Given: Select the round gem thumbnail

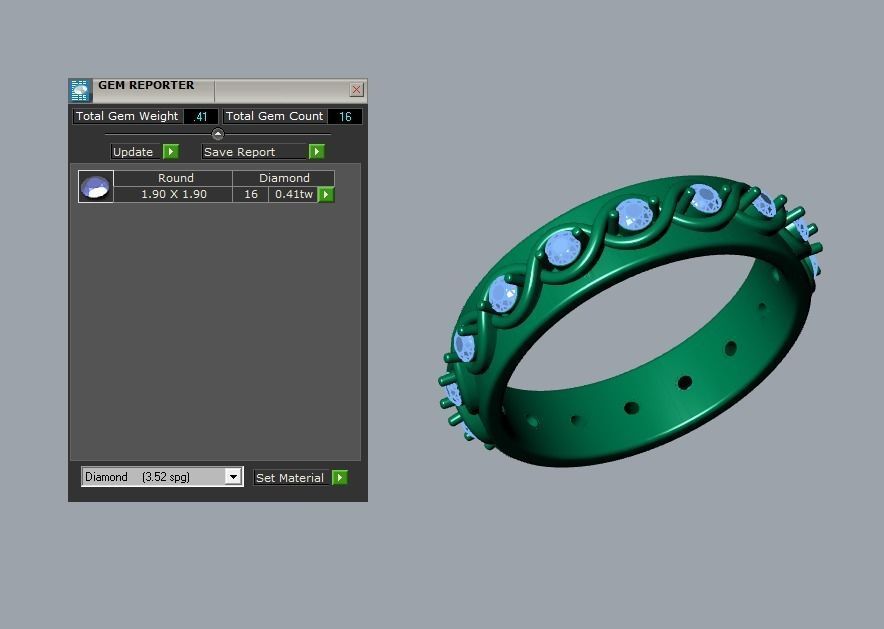Looking at the screenshot, I should (96, 187).
